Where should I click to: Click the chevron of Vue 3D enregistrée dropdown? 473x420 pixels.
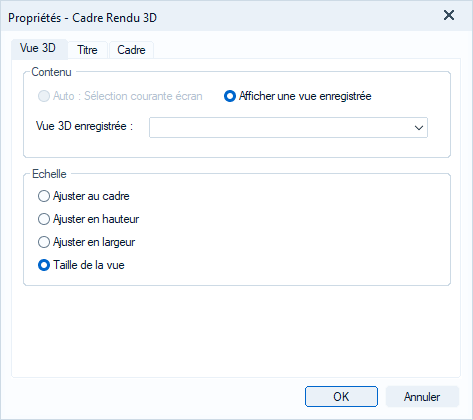pyautogui.click(x=419, y=128)
